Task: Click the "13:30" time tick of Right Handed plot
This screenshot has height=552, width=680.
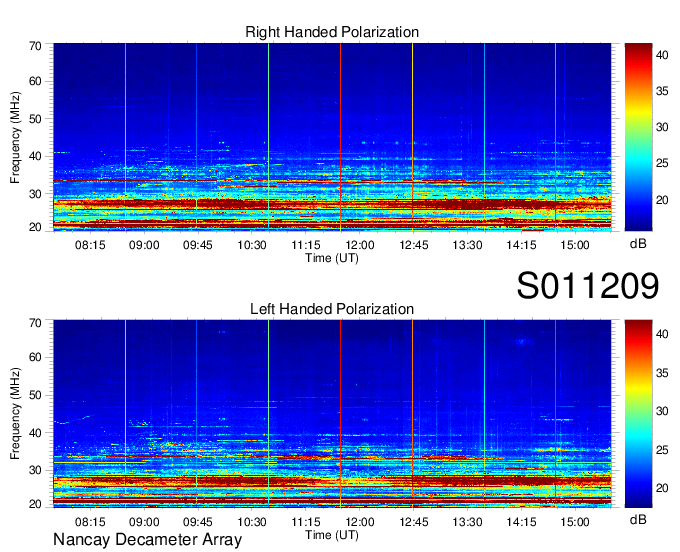Action: point(468,245)
